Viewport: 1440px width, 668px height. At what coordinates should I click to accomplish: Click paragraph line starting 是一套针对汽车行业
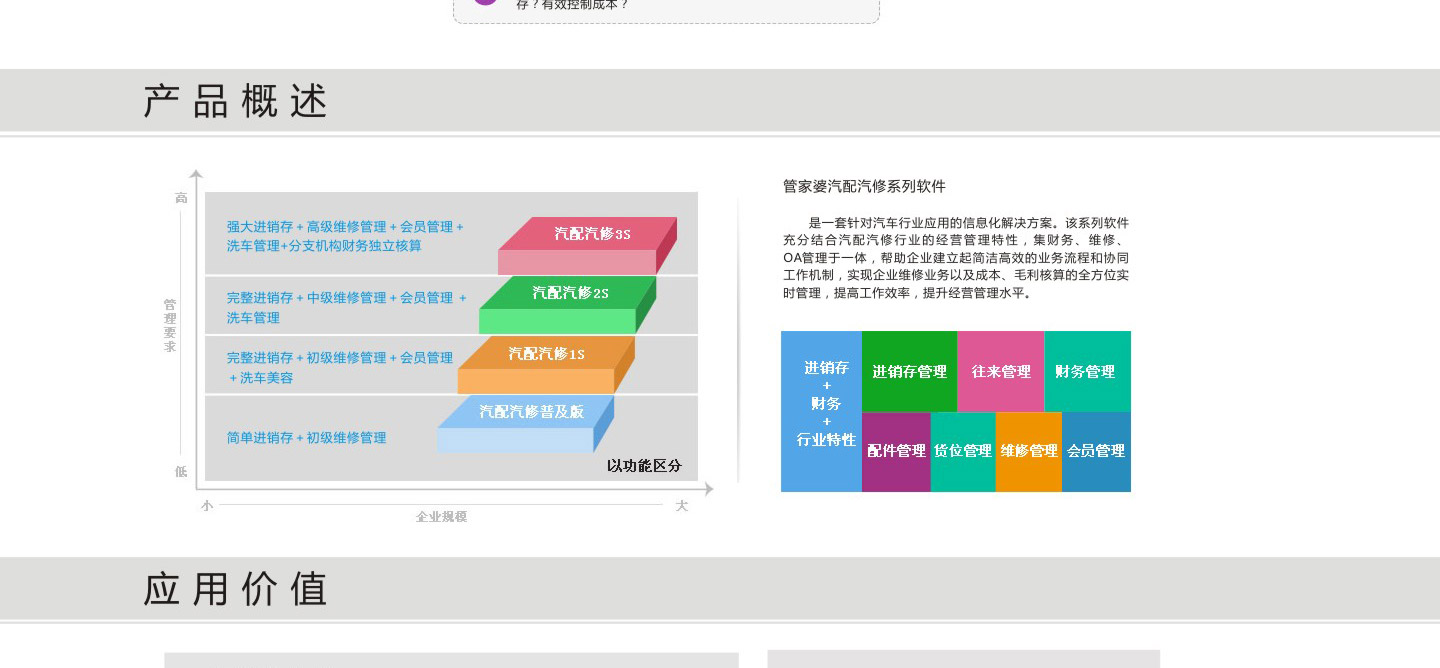coord(969,223)
